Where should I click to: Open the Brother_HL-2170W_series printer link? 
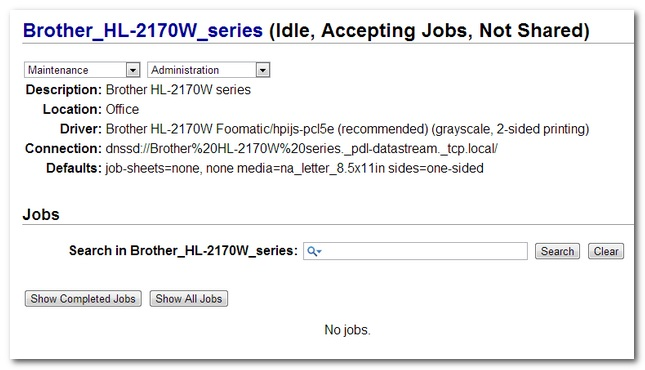[x=143, y=31]
